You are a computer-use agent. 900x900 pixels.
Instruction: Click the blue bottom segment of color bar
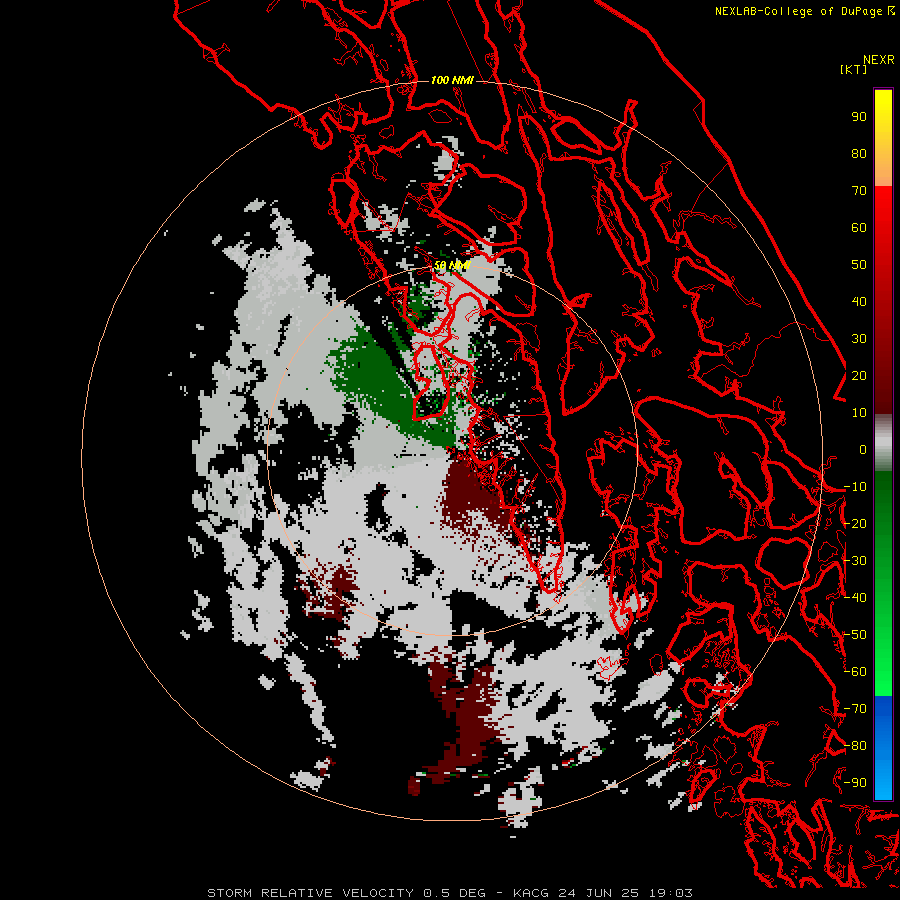click(883, 748)
